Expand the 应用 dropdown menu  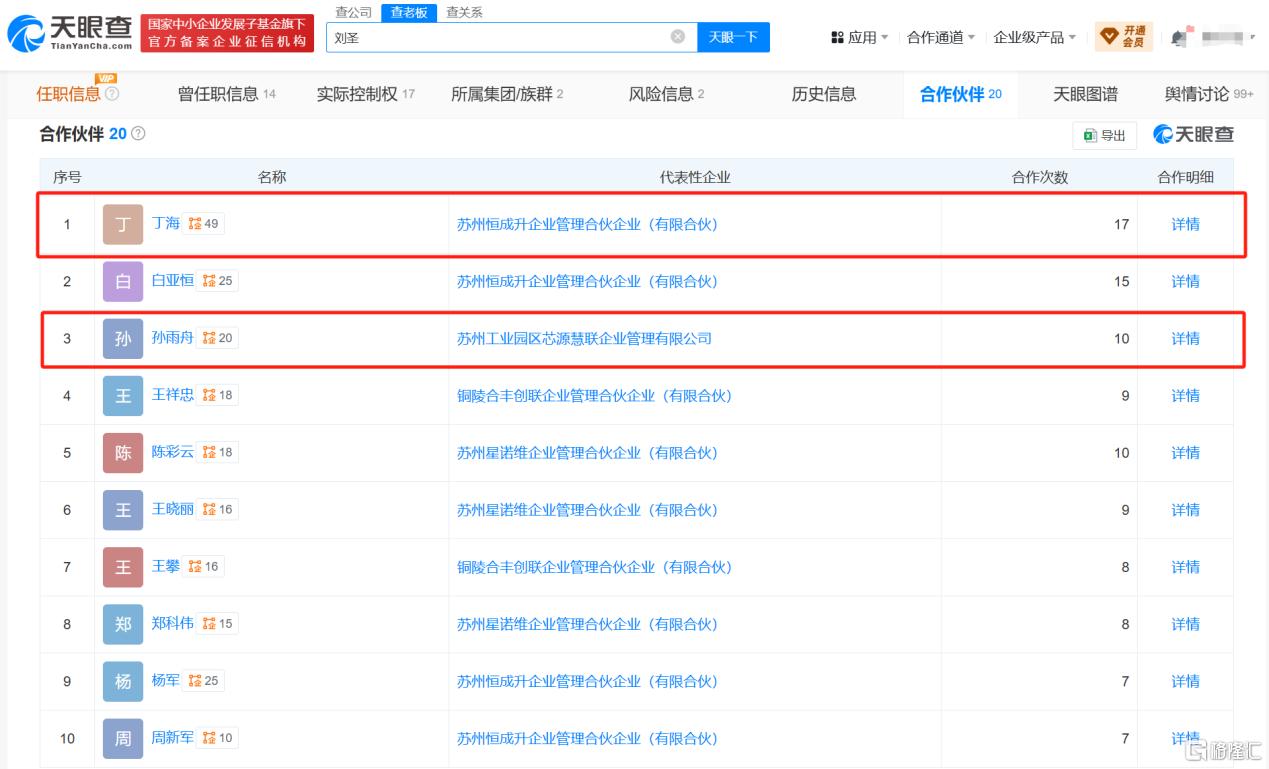point(860,37)
